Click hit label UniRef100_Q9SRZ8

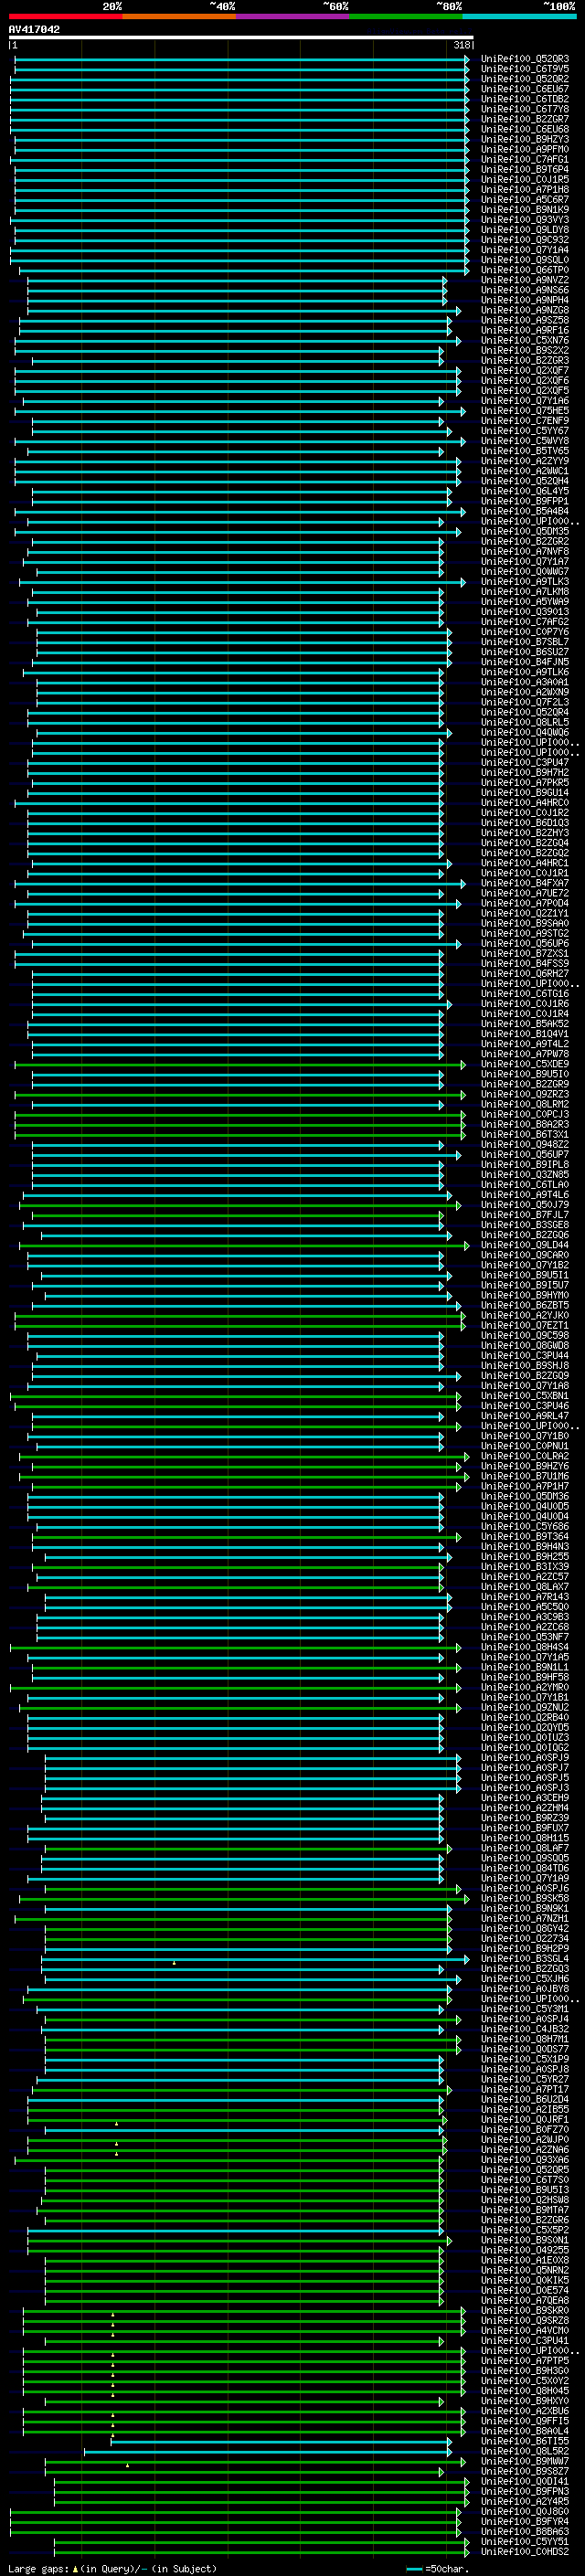(x=525, y=2320)
